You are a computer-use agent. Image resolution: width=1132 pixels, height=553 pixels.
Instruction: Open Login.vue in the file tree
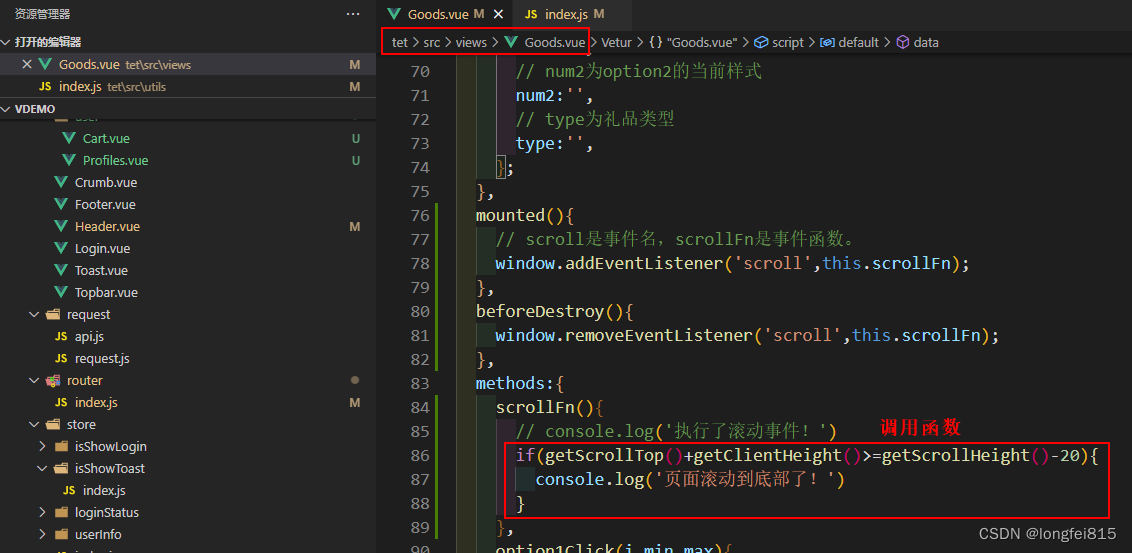[102, 248]
